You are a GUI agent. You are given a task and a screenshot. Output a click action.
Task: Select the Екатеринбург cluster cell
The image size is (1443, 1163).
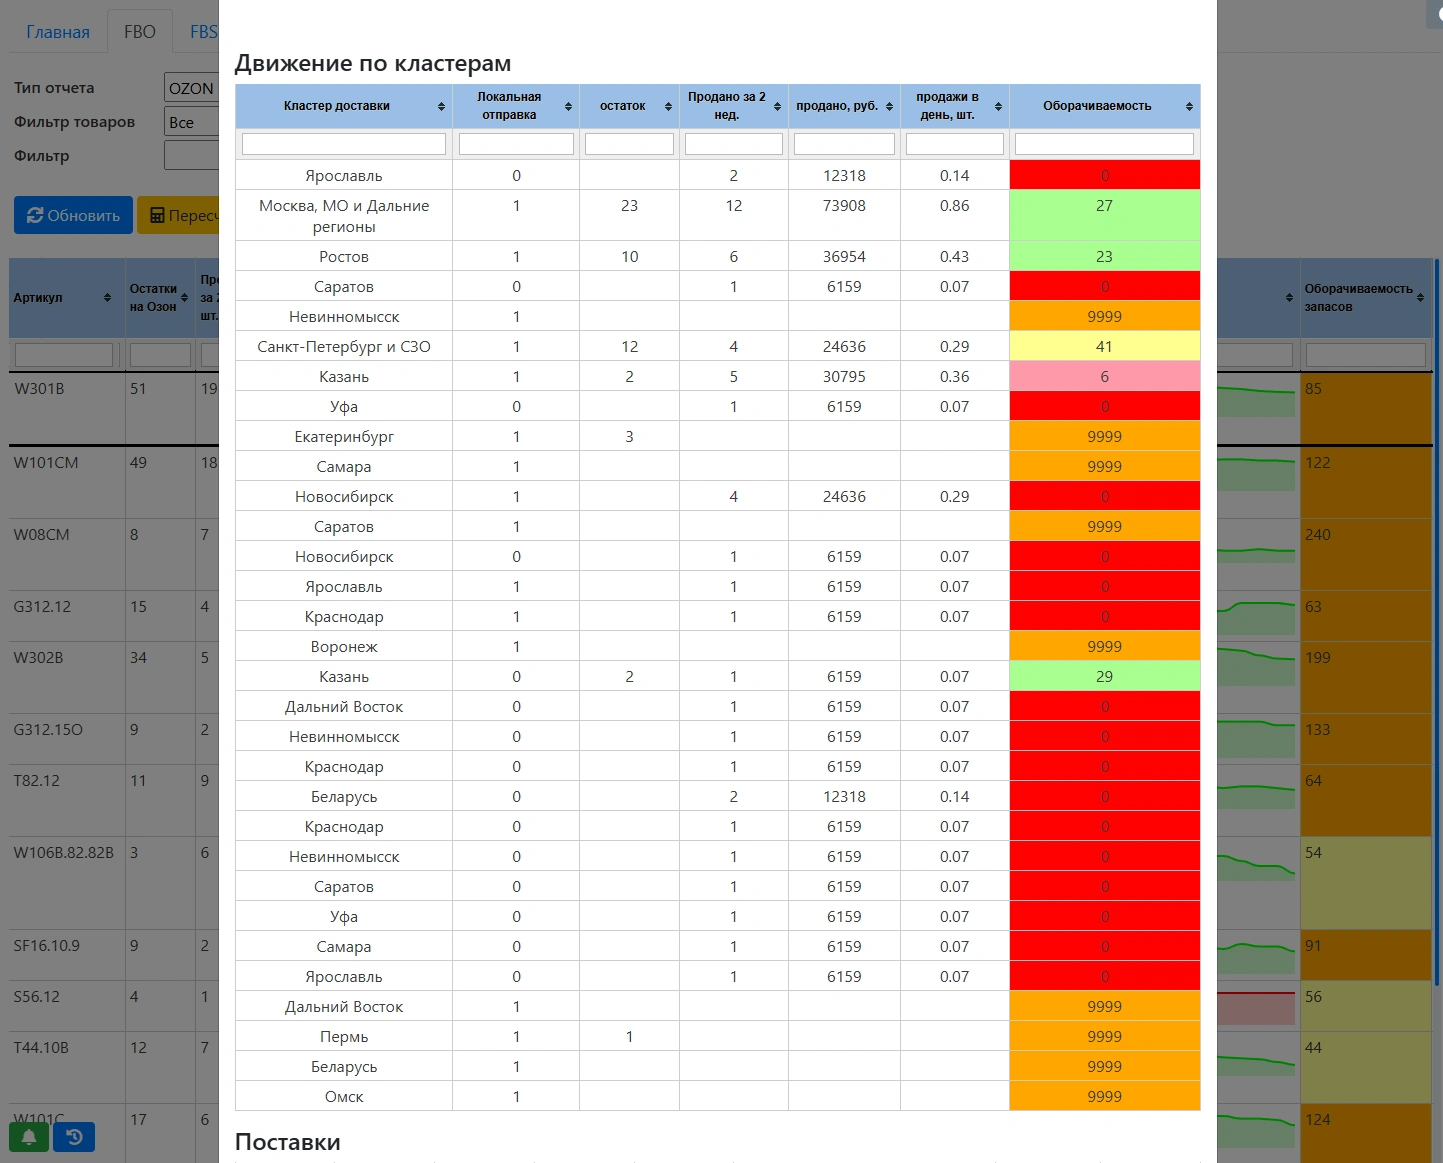[x=344, y=437]
